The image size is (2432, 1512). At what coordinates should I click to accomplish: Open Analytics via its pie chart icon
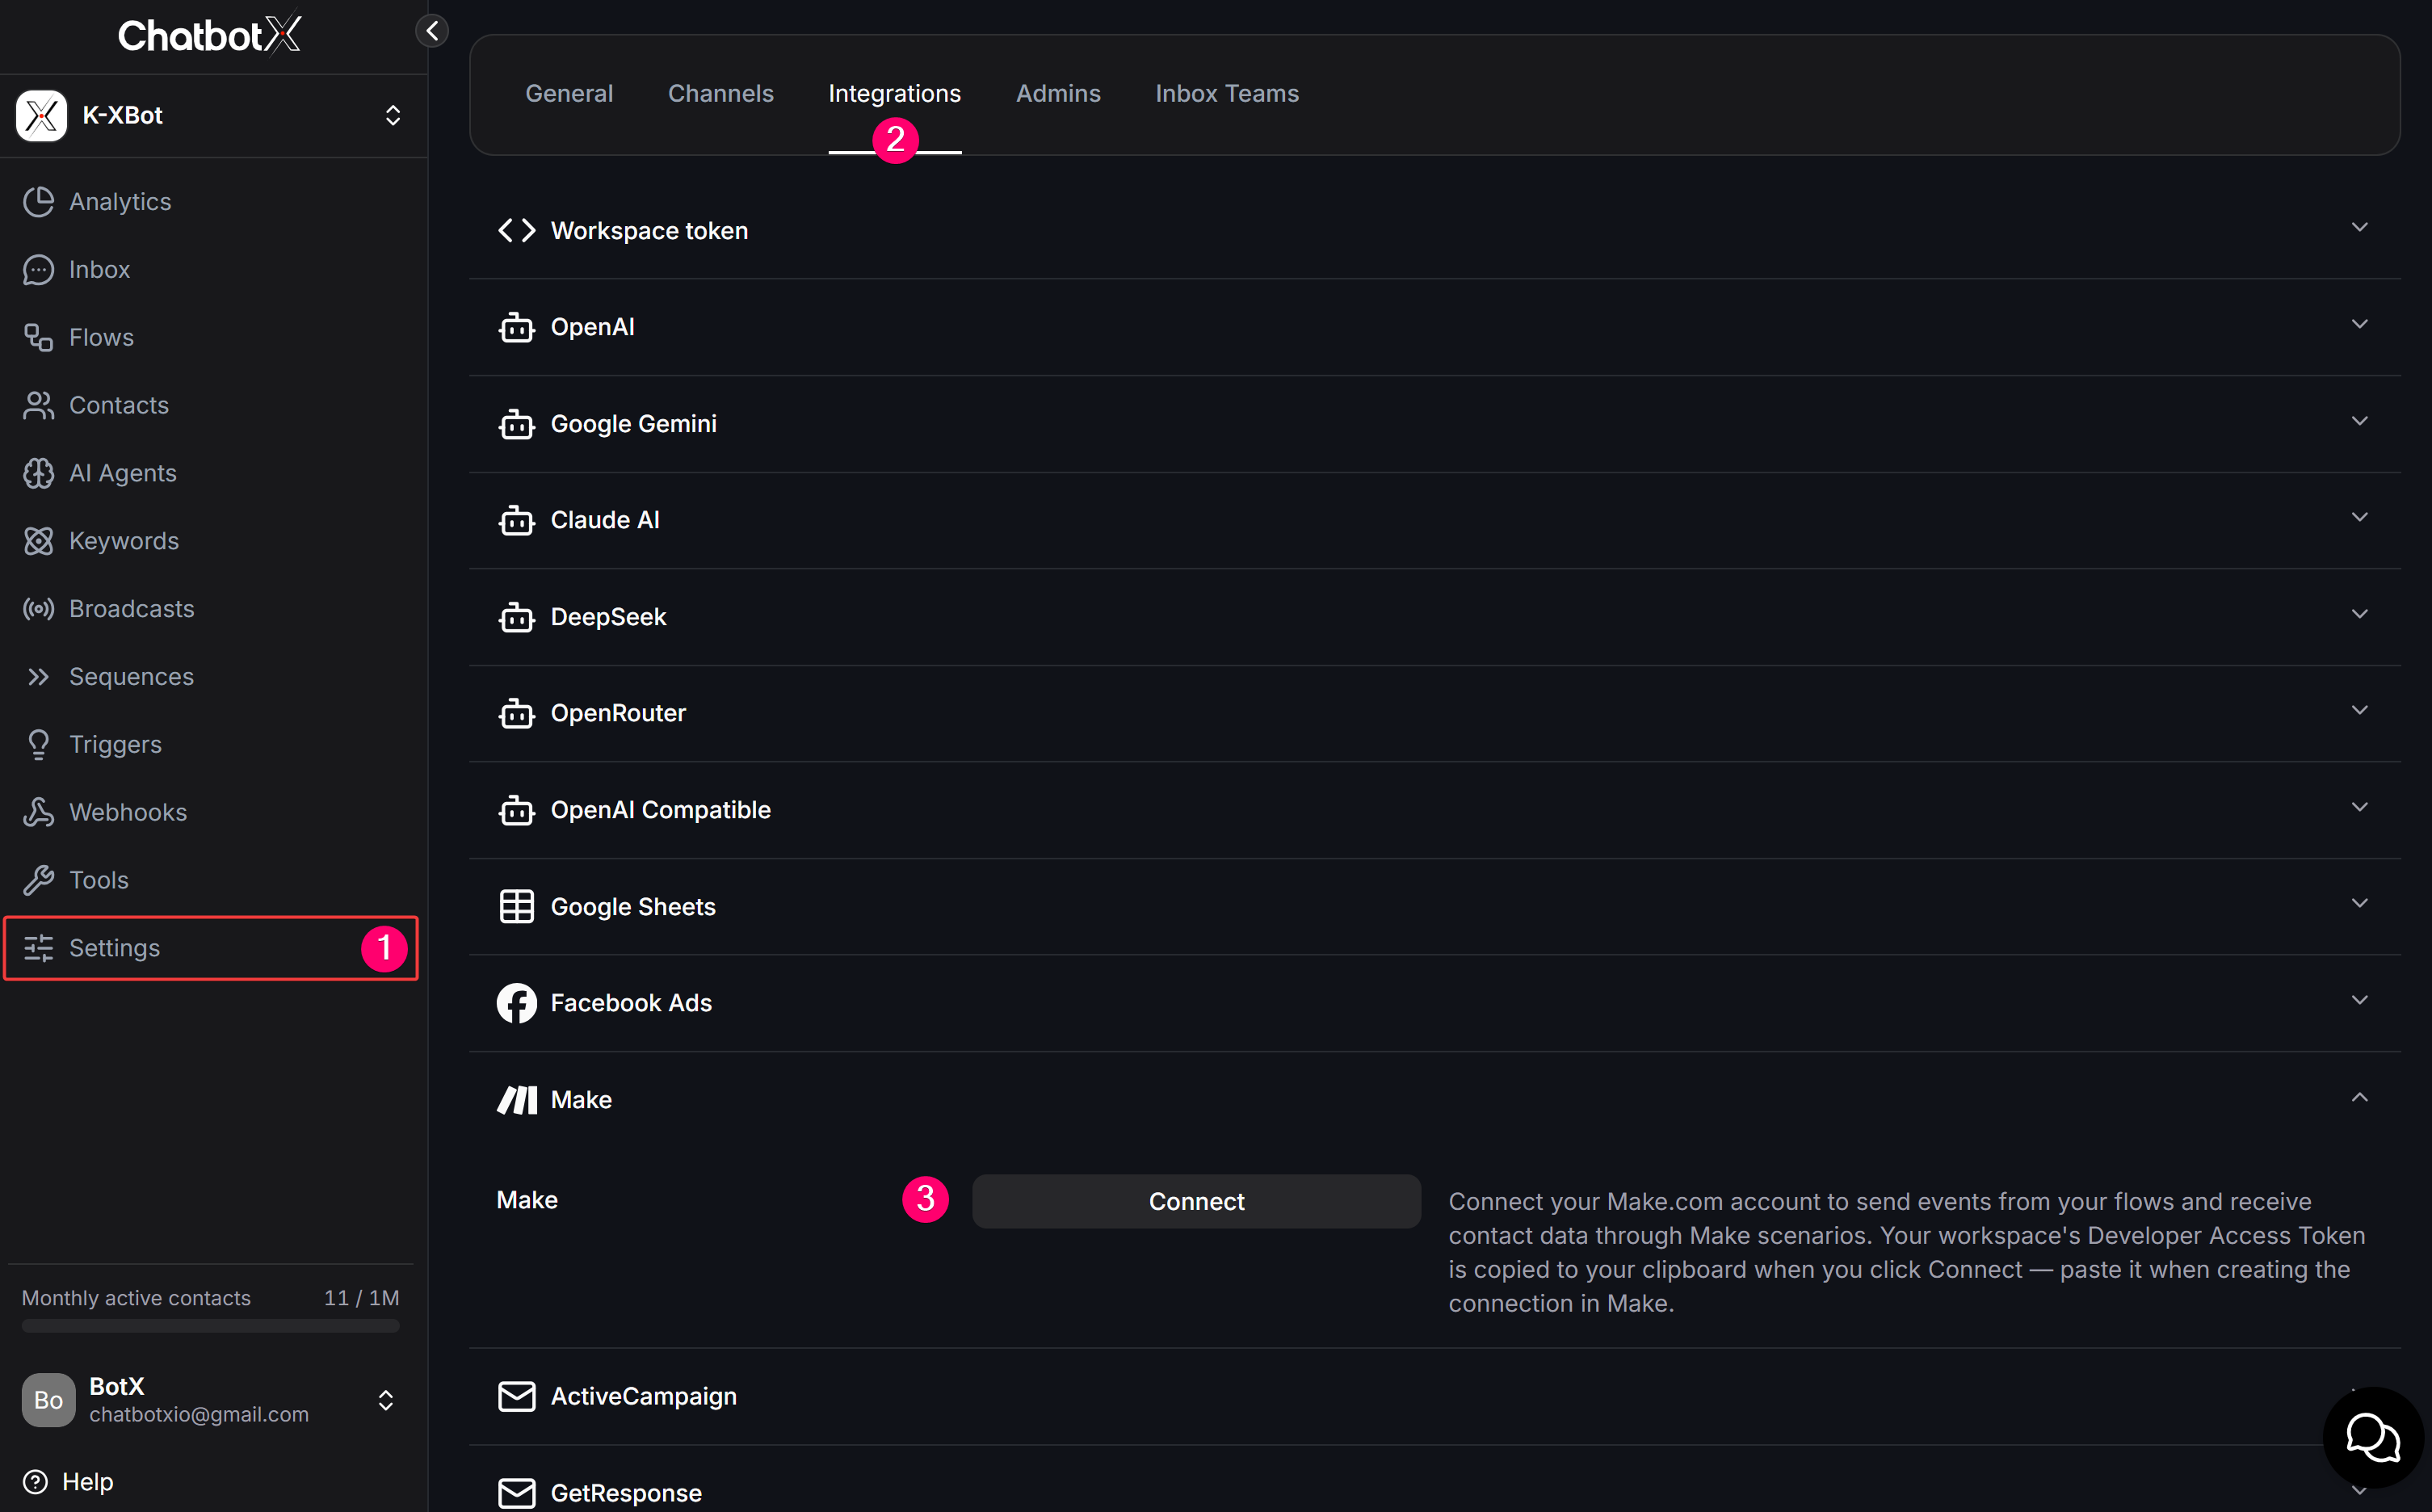click(x=38, y=202)
